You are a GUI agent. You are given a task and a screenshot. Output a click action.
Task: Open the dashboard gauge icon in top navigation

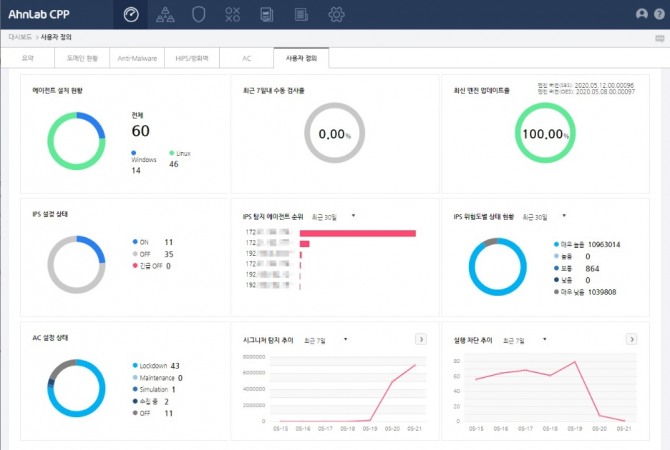click(x=130, y=14)
